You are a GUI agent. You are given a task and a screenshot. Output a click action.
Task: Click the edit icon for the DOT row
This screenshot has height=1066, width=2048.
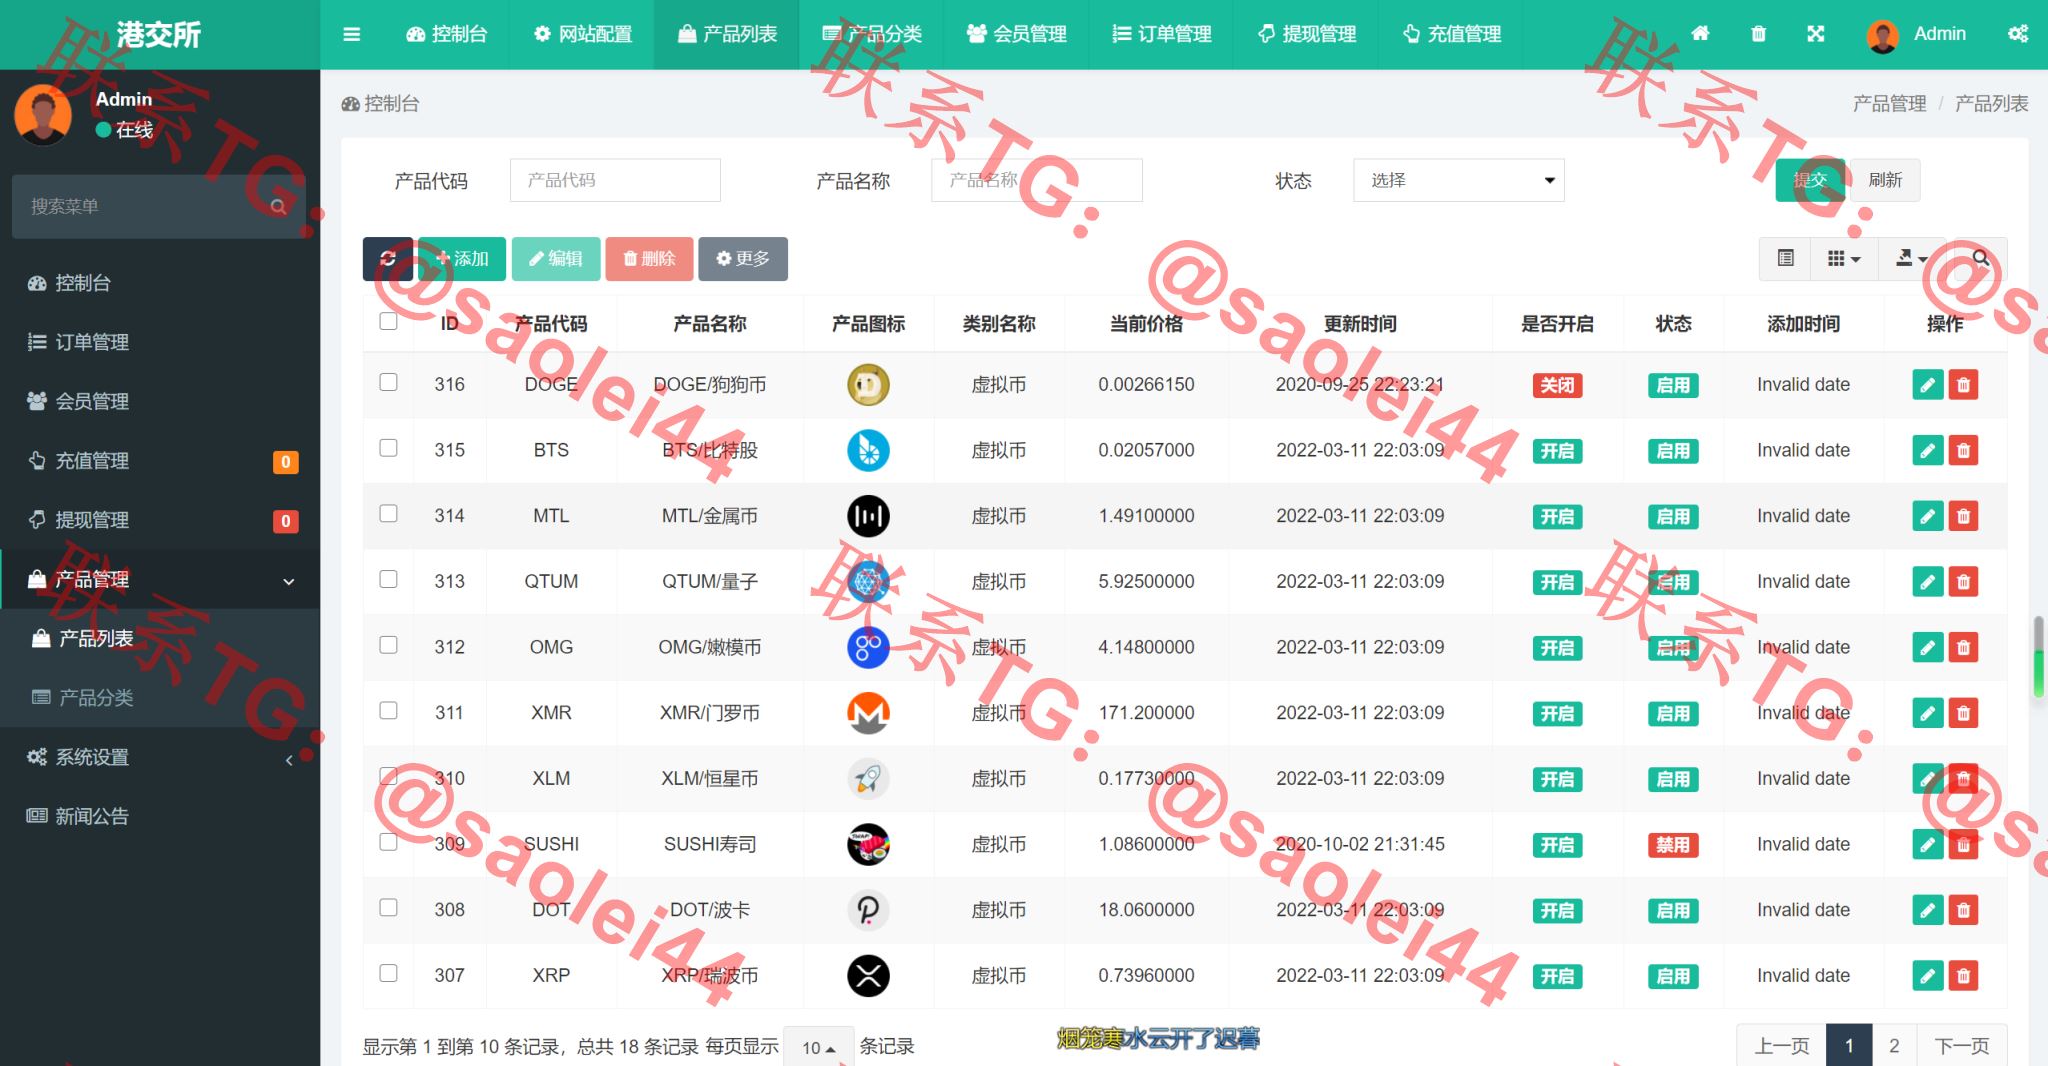[1927, 910]
